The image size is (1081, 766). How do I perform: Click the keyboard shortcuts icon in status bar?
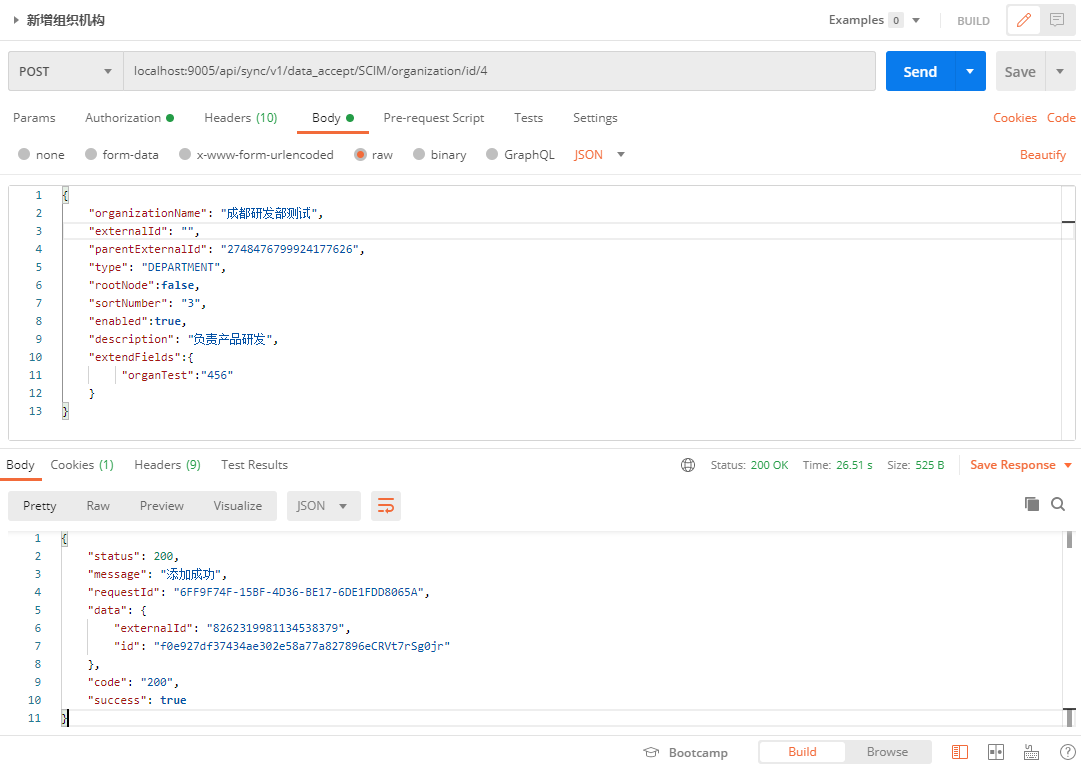click(1031, 752)
